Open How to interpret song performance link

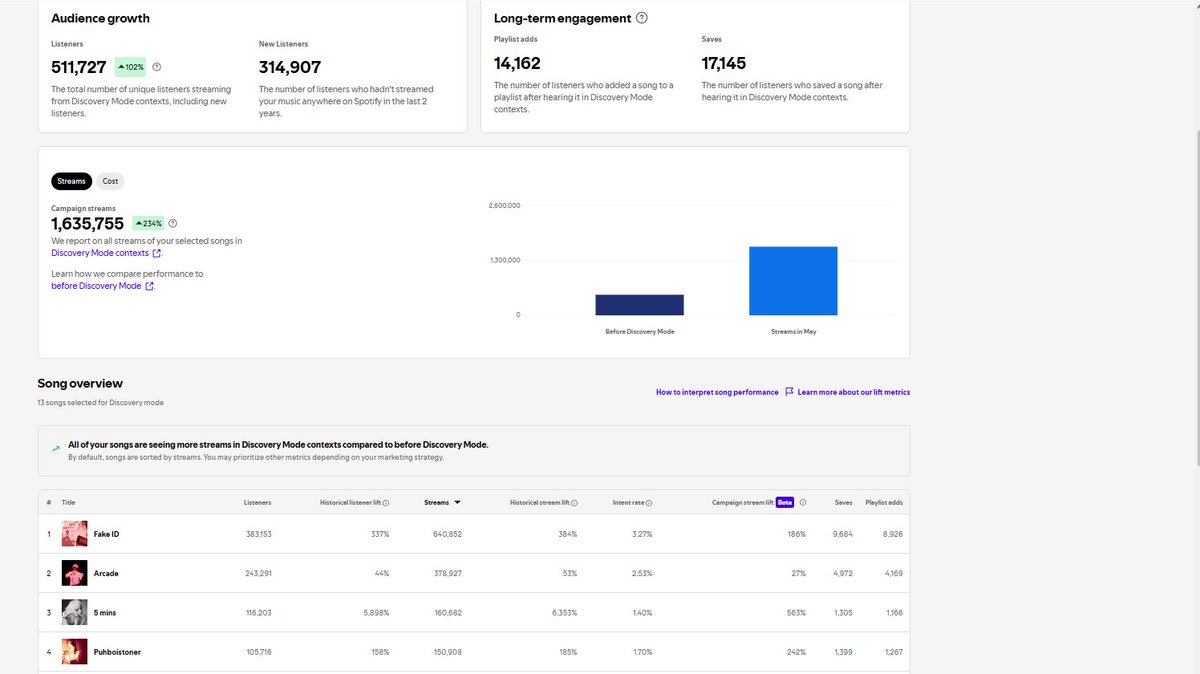pyautogui.click(x=717, y=392)
